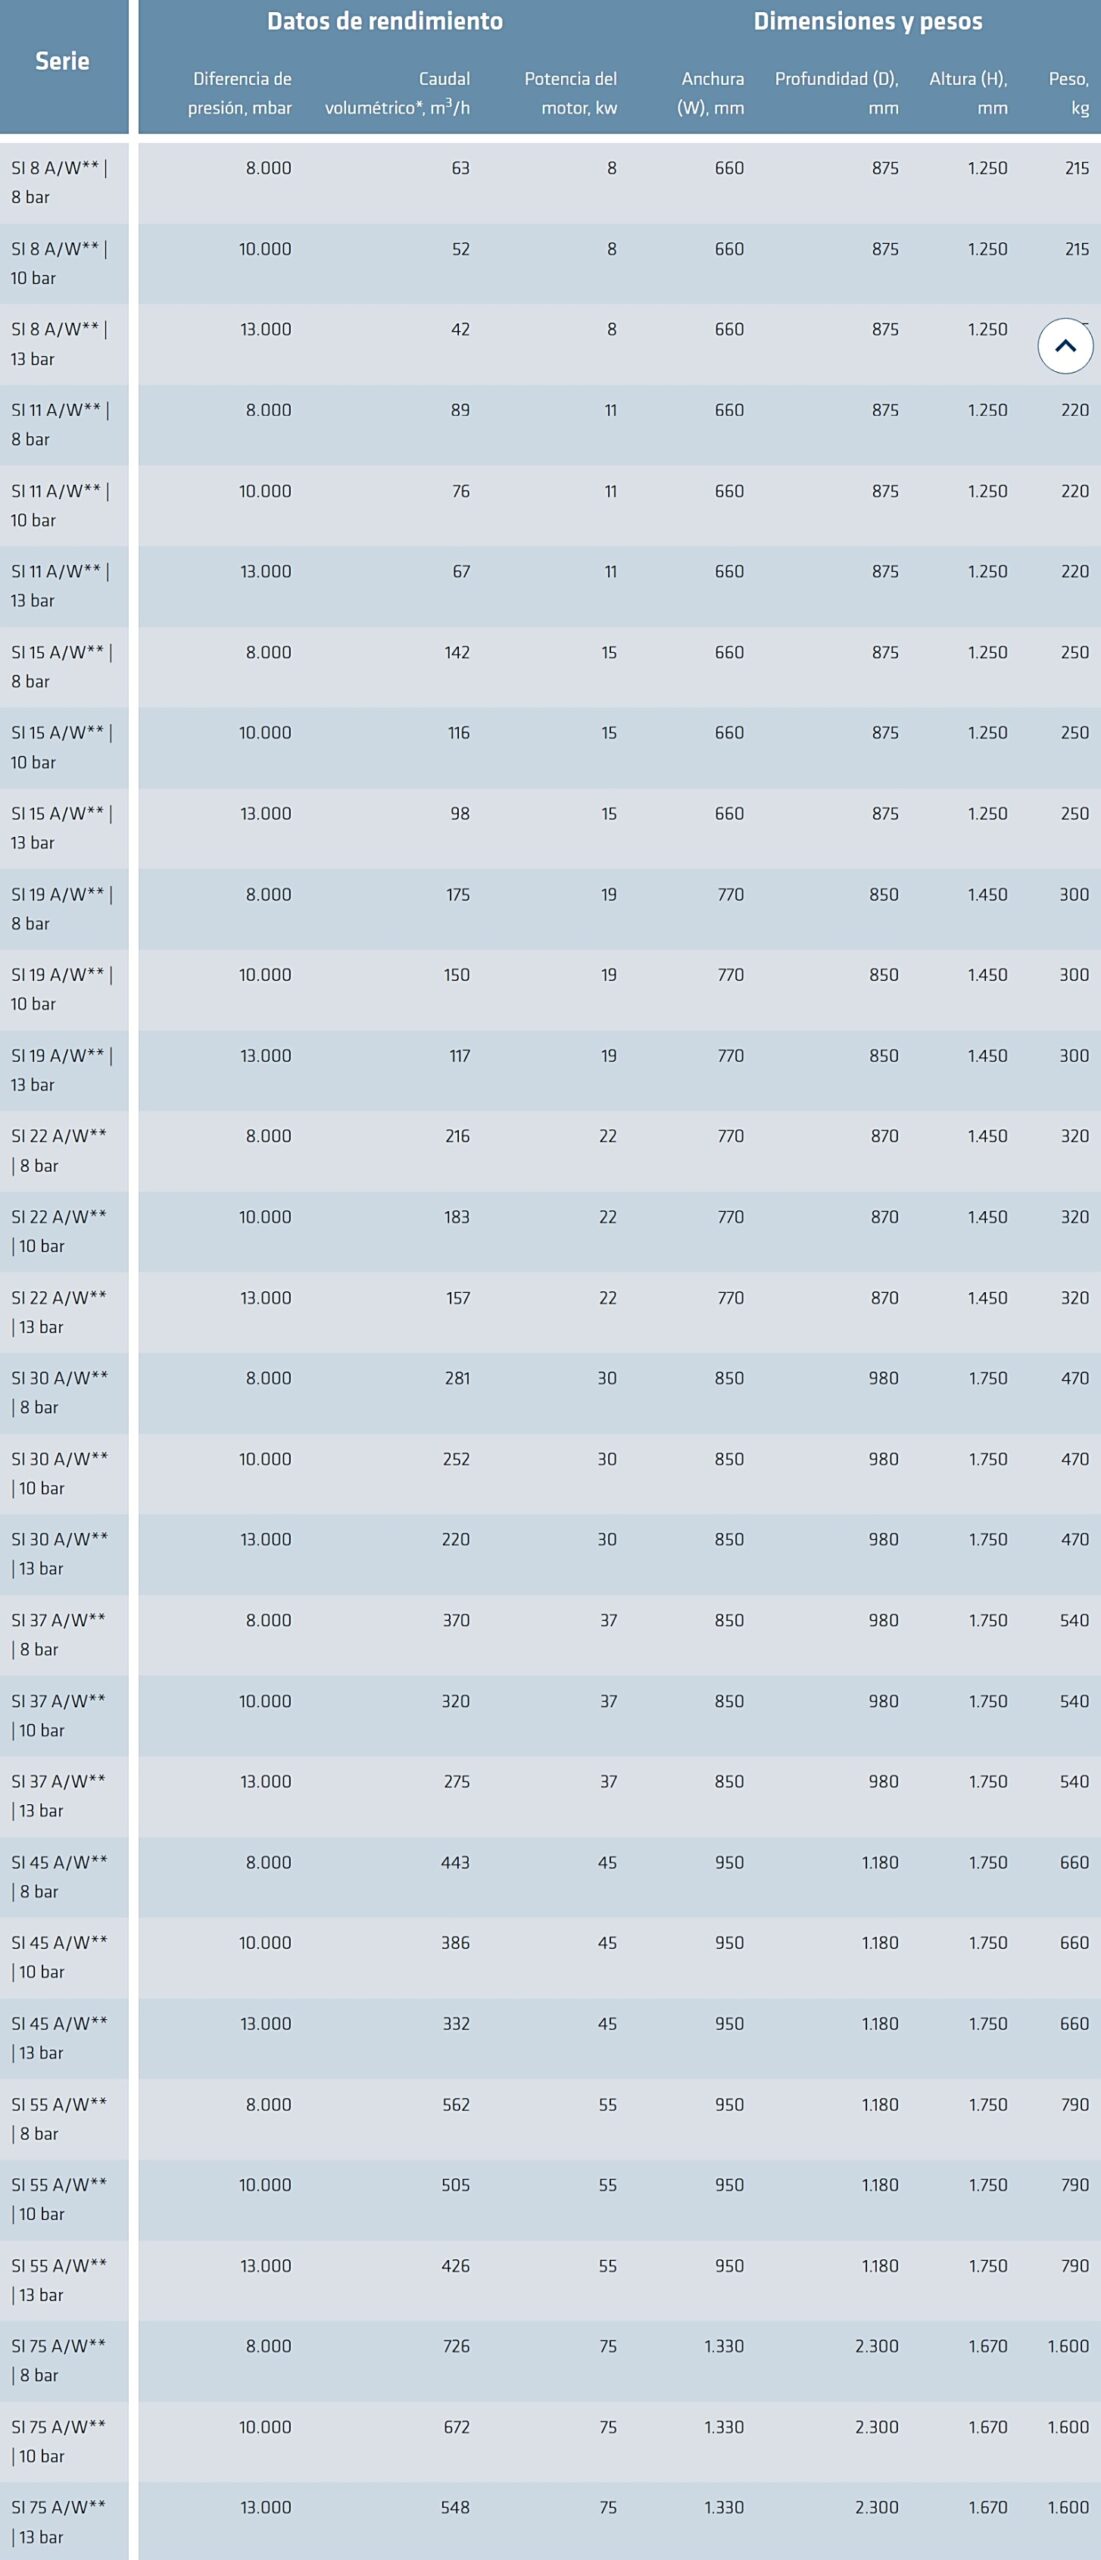The width and height of the screenshot is (1101, 2560).
Task: Click the Dimensiones y pesos header
Action: pos(868,21)
